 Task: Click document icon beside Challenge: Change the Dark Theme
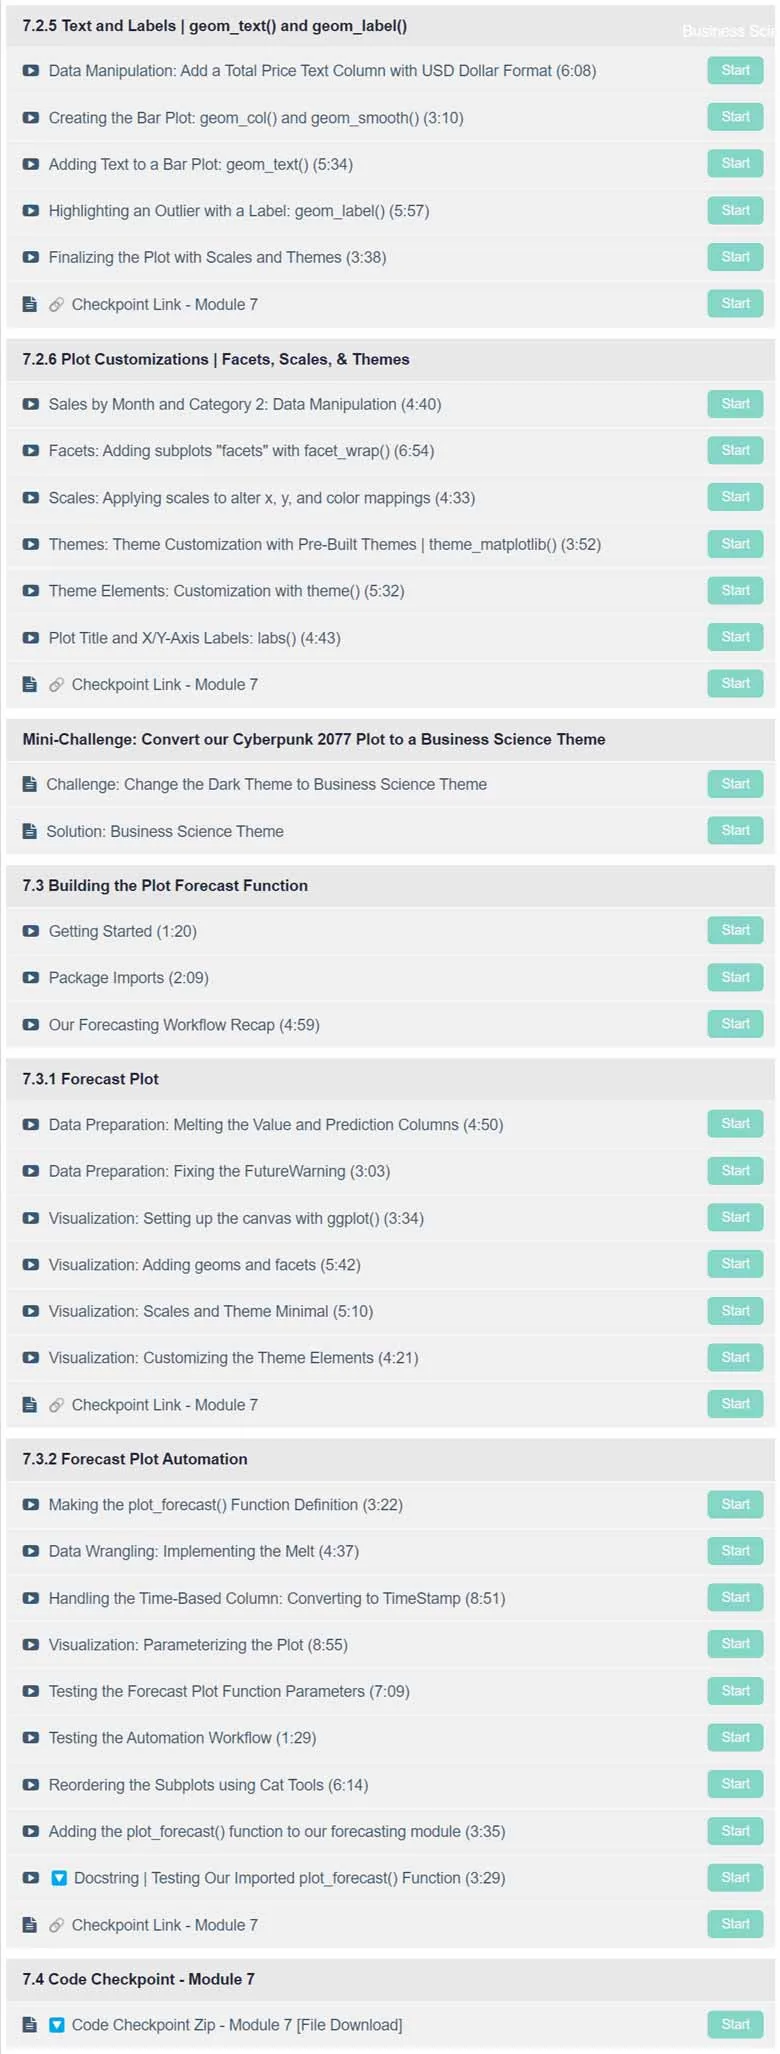click(x=30, y=784)
